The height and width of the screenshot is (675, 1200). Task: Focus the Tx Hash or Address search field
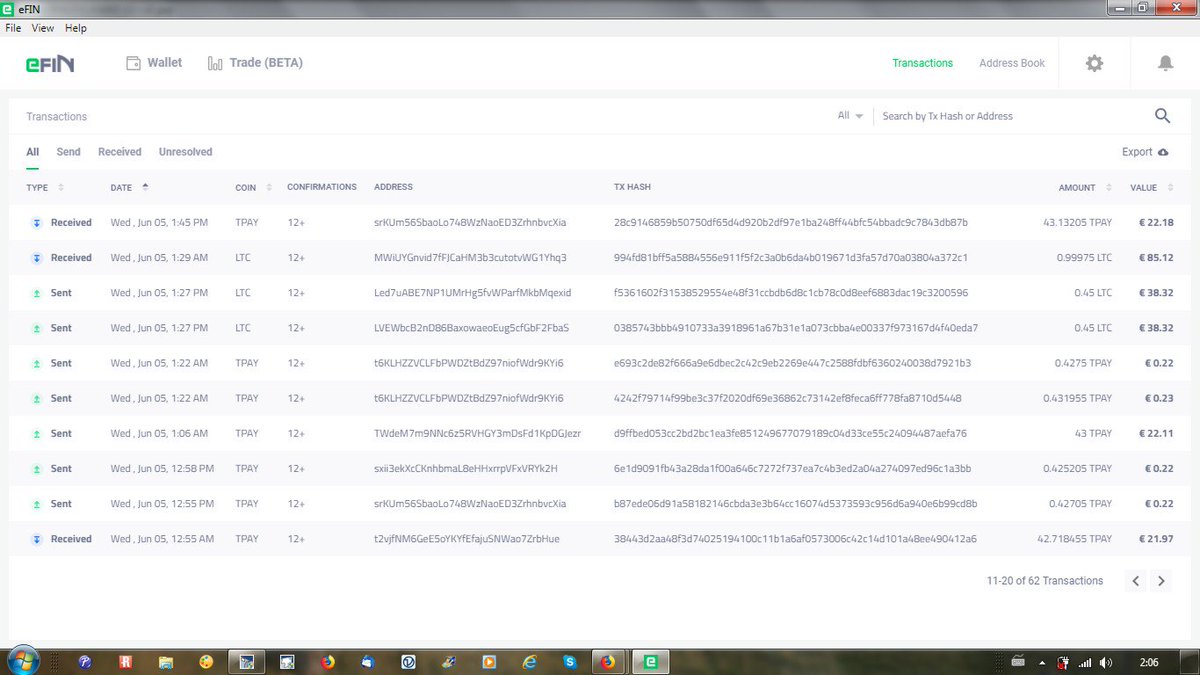click(1010, 116)
